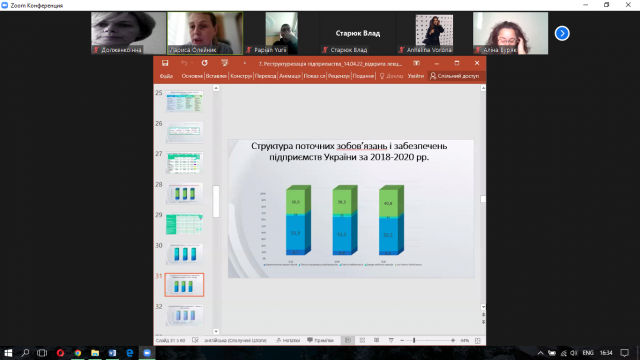Click the third chart column labeled 40.8

coord(391,220)
